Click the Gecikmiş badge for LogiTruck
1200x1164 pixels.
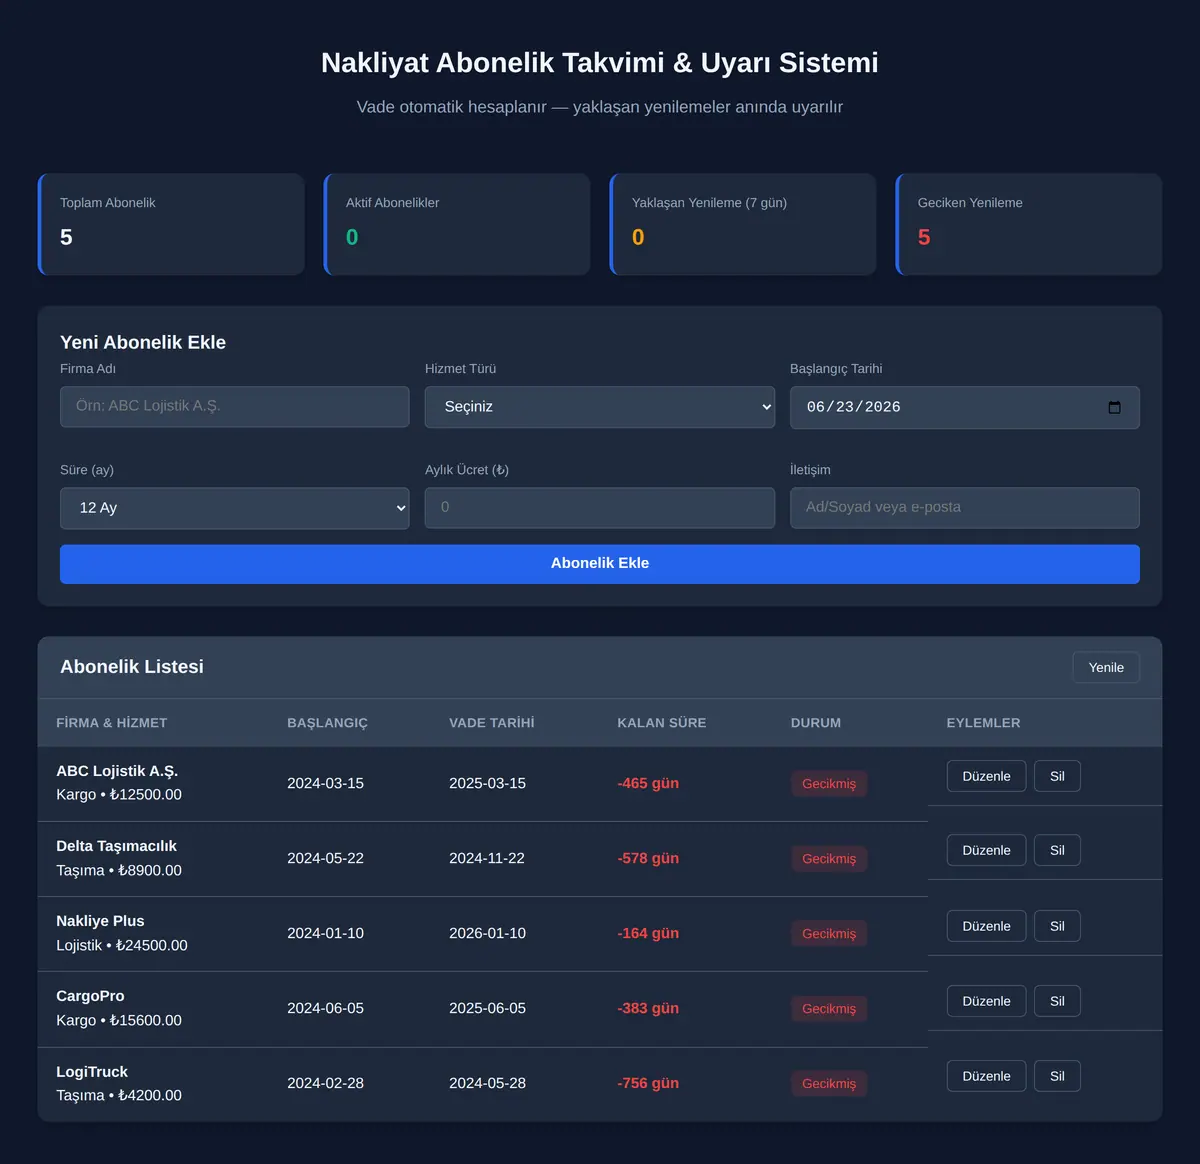pyautogui.click(x=829, y=1084)
